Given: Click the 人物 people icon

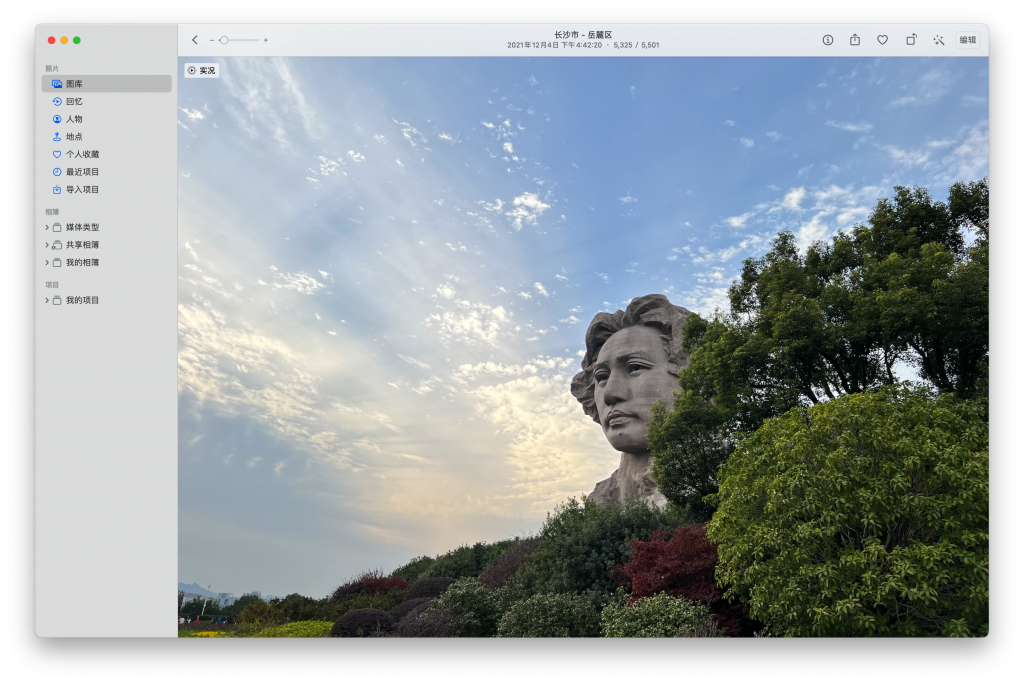Looking at the screenshot, I should (x=57, y=119).
